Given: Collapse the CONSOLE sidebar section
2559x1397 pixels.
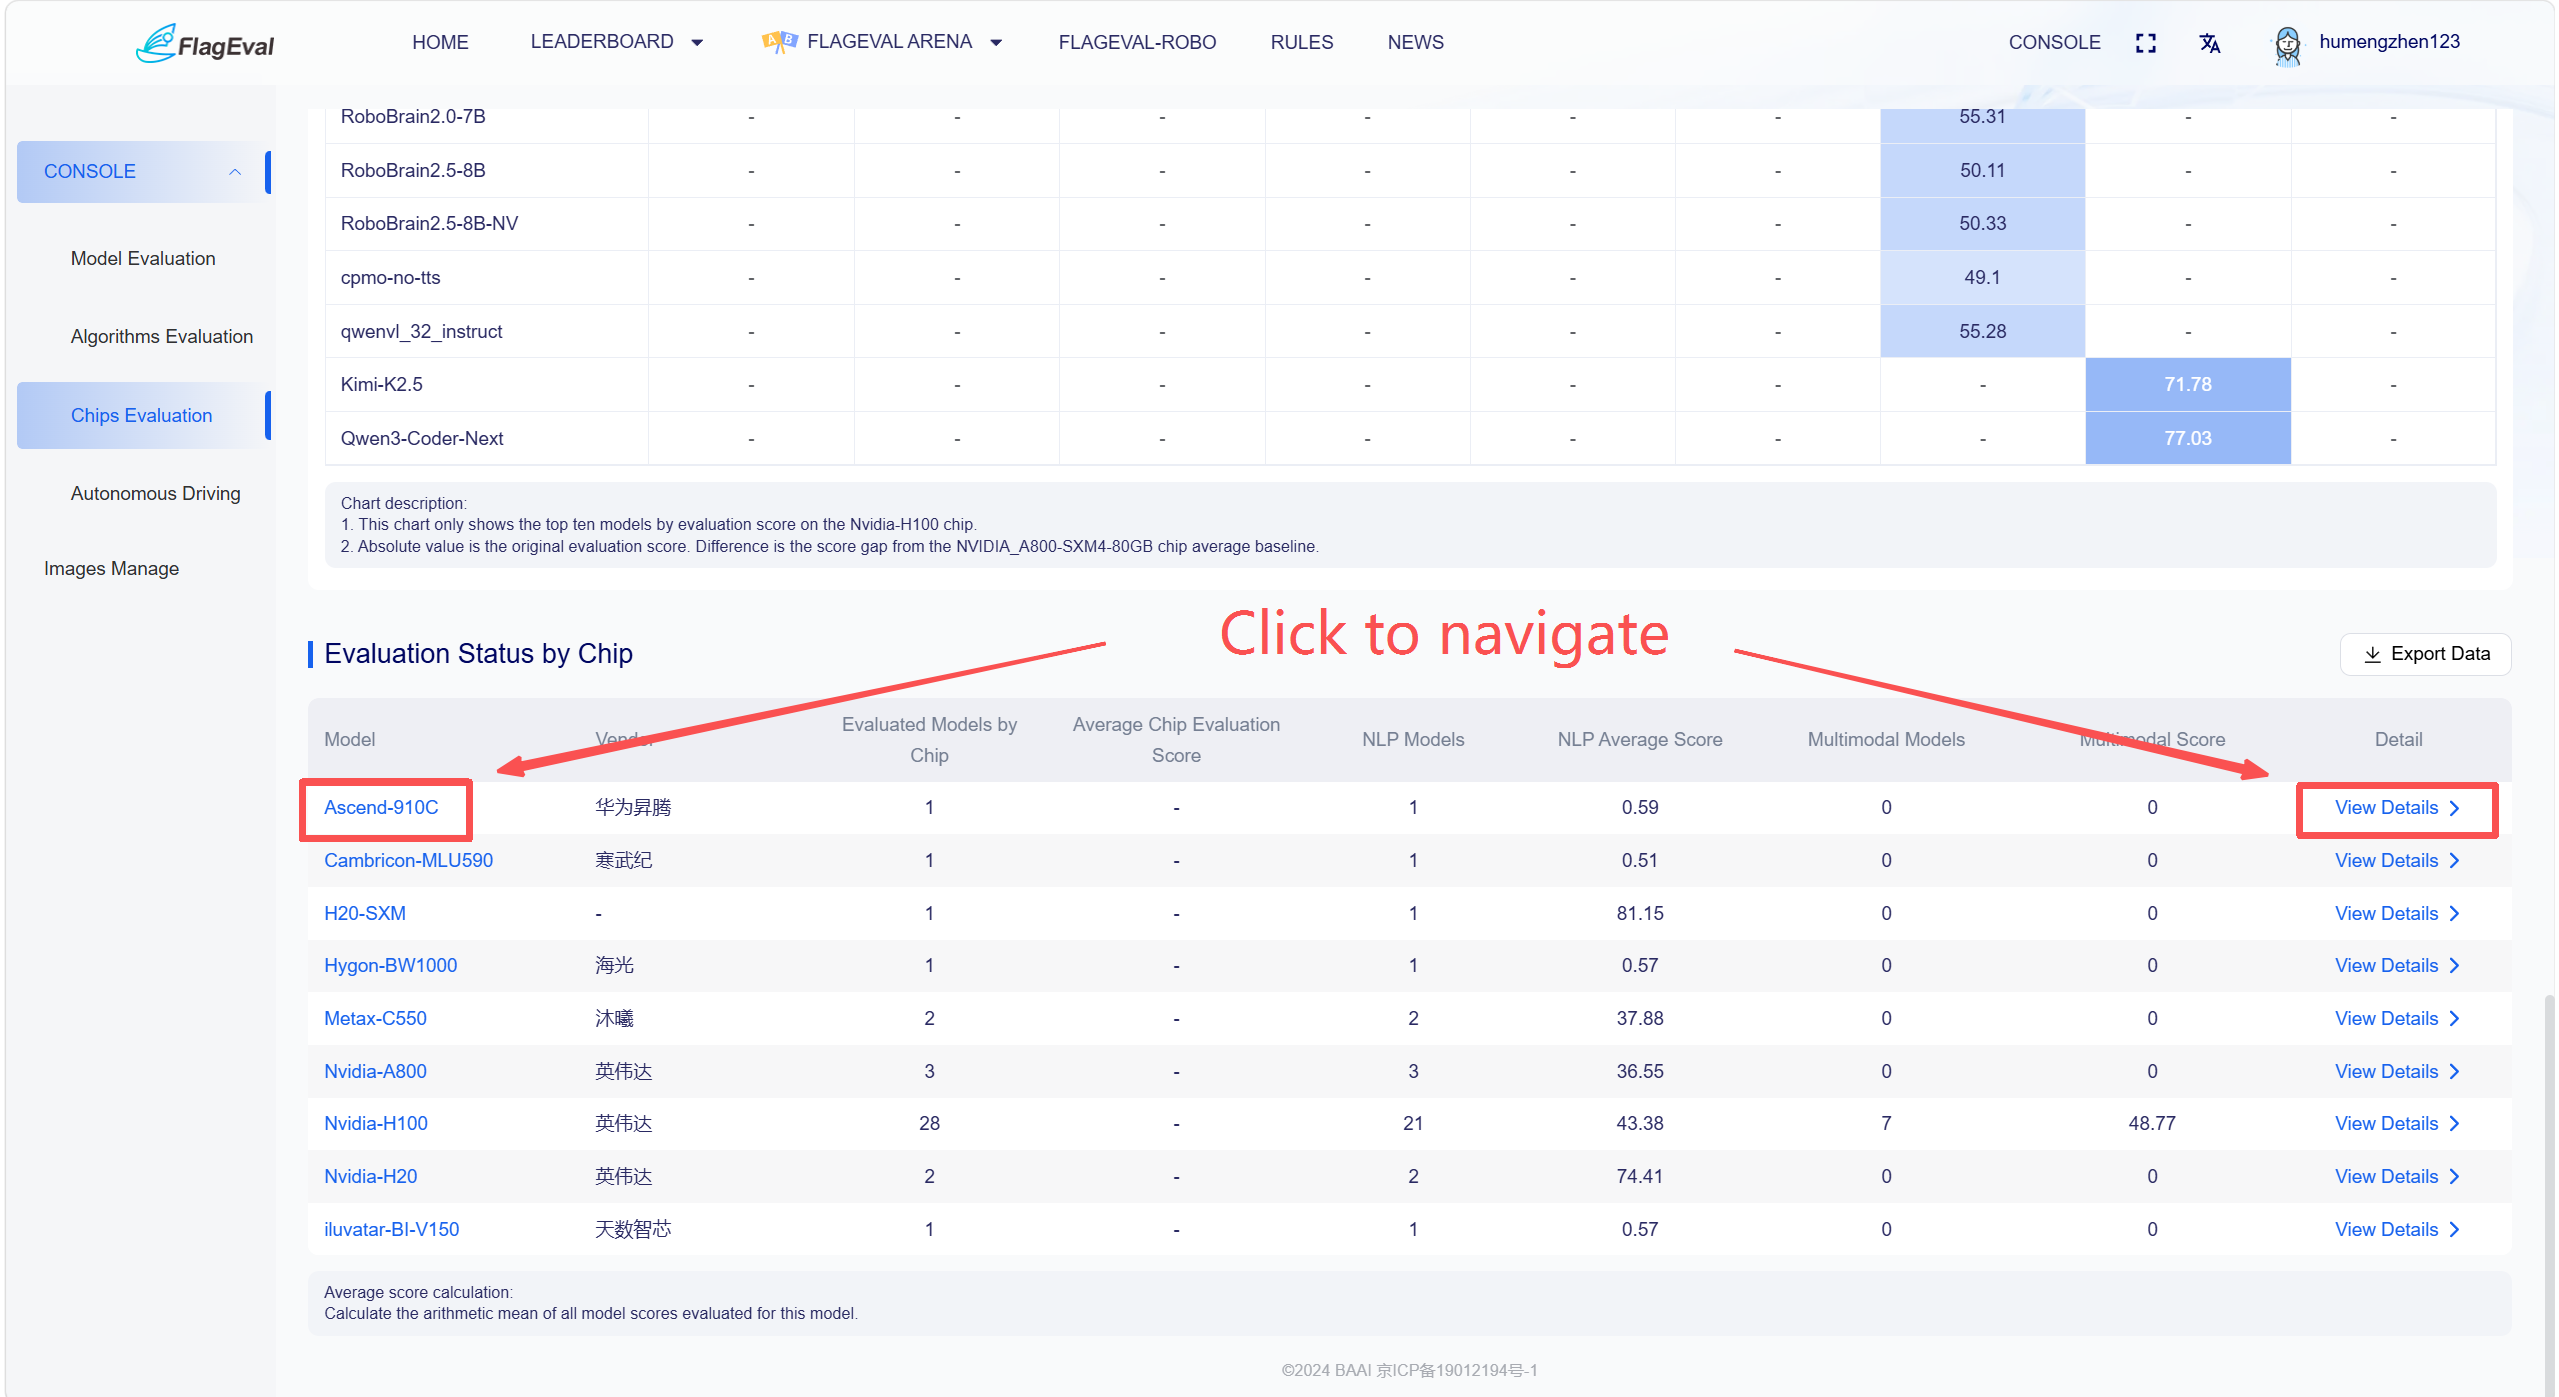Looking at the screenshot, I should tap(235, 172).
